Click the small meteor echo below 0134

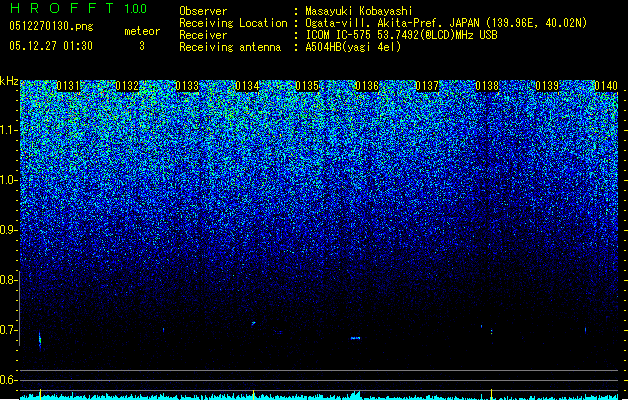pyautogui.click(x=253, y=323)
